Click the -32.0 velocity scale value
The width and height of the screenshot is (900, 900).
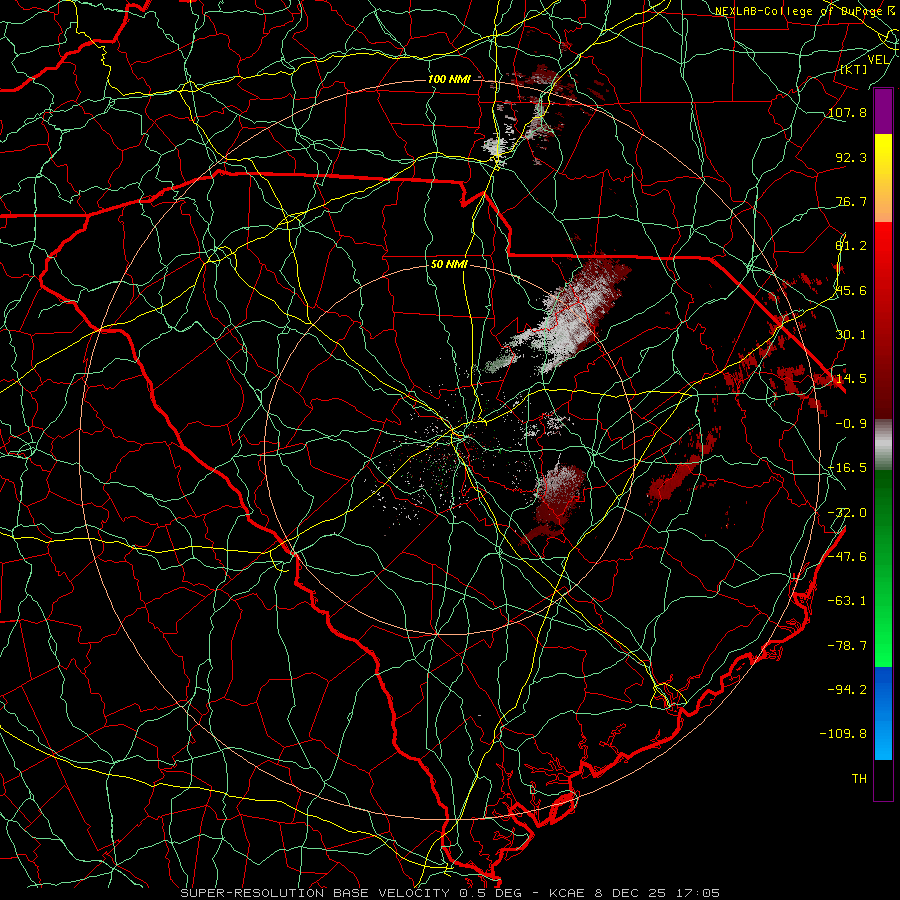point(847,513)
